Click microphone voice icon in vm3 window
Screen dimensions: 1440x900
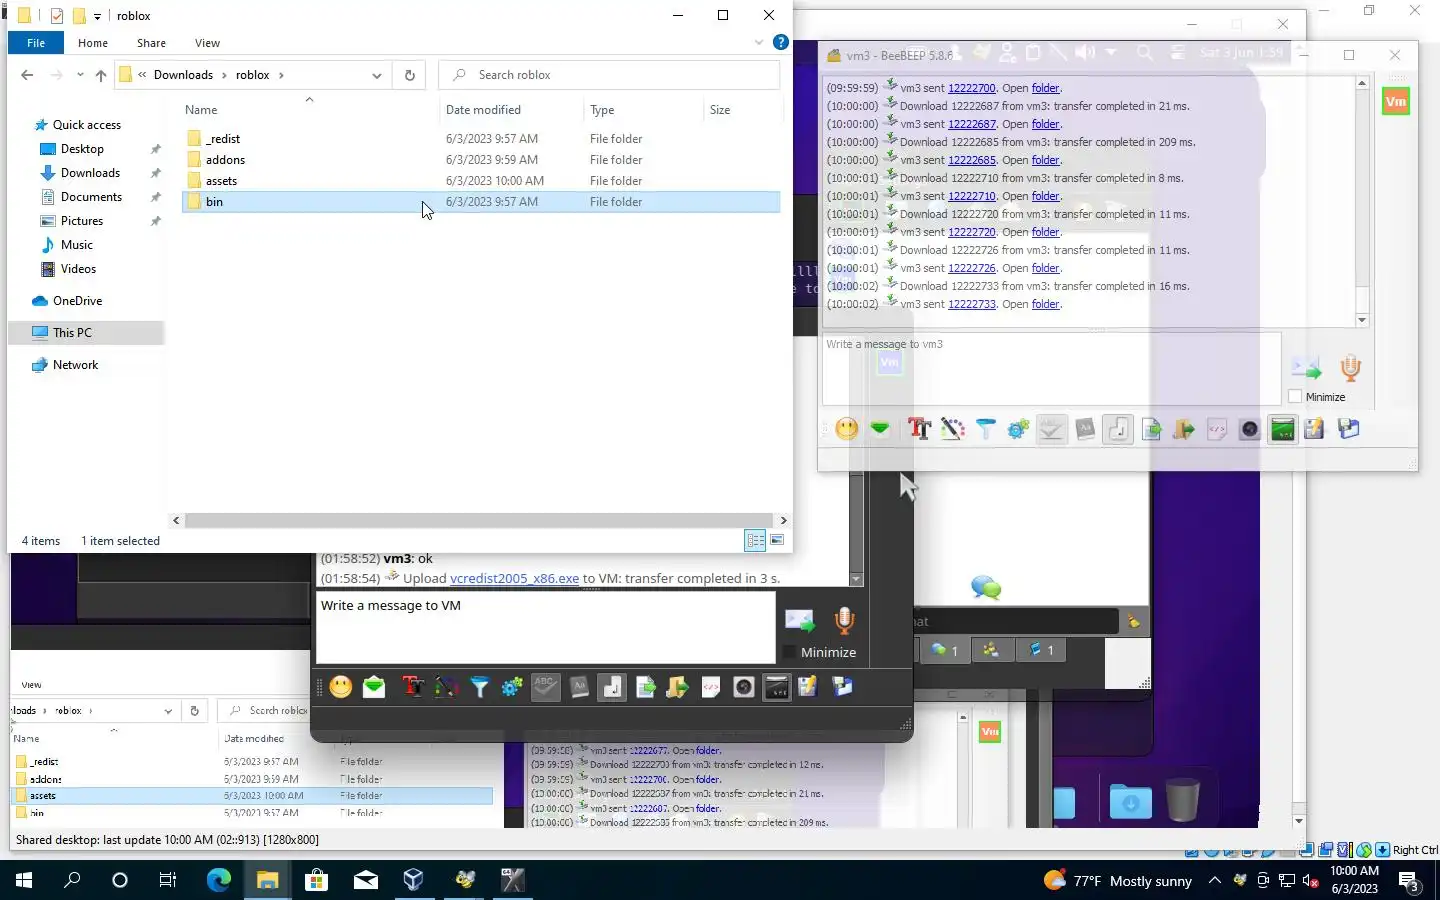point(1350,368)
